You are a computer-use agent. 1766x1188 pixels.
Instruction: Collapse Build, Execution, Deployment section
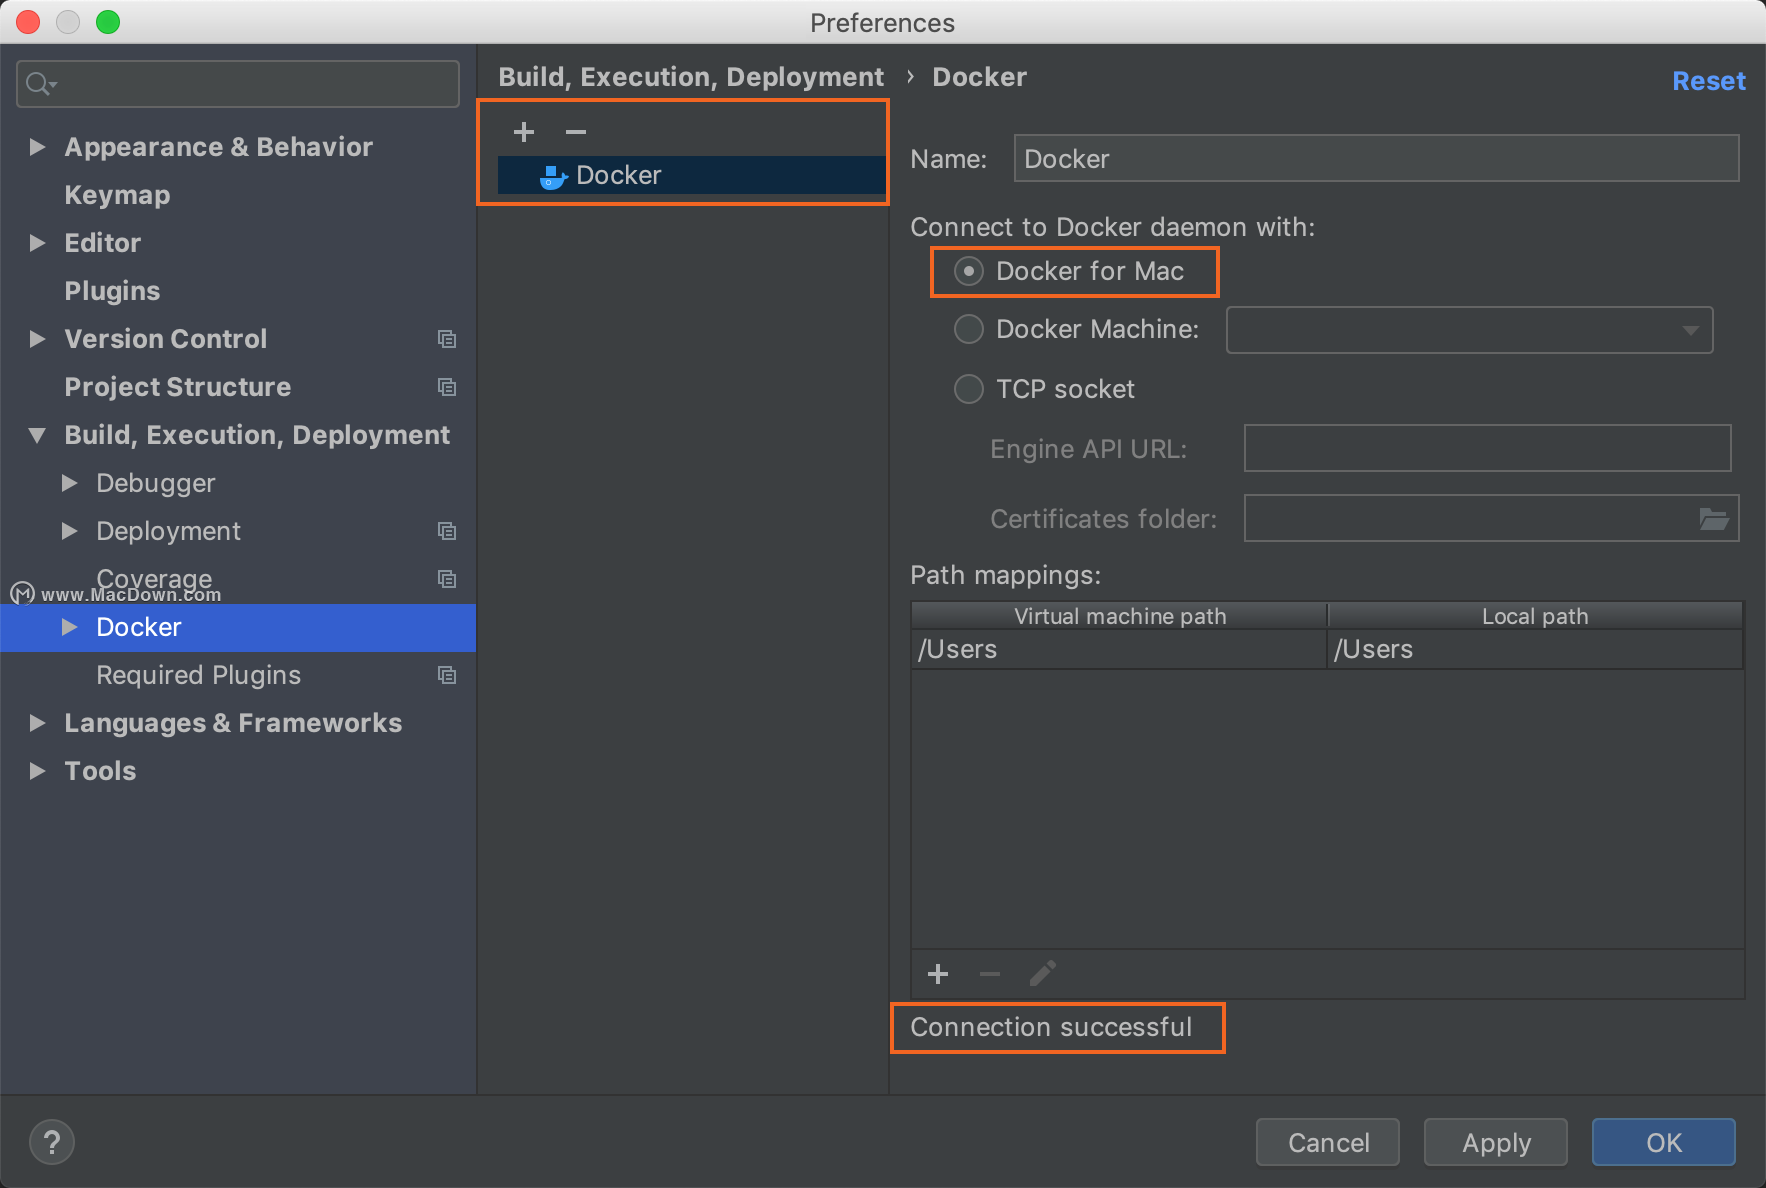(x=38, y=435)
